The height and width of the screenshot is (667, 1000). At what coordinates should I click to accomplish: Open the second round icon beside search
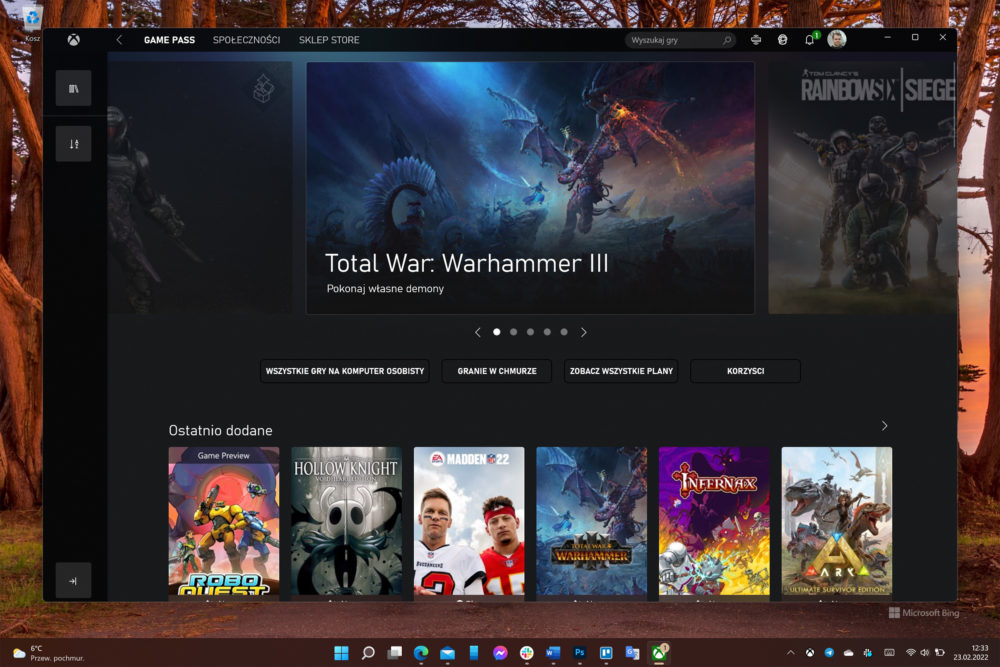pyautogui.click(x=783, y=40)
